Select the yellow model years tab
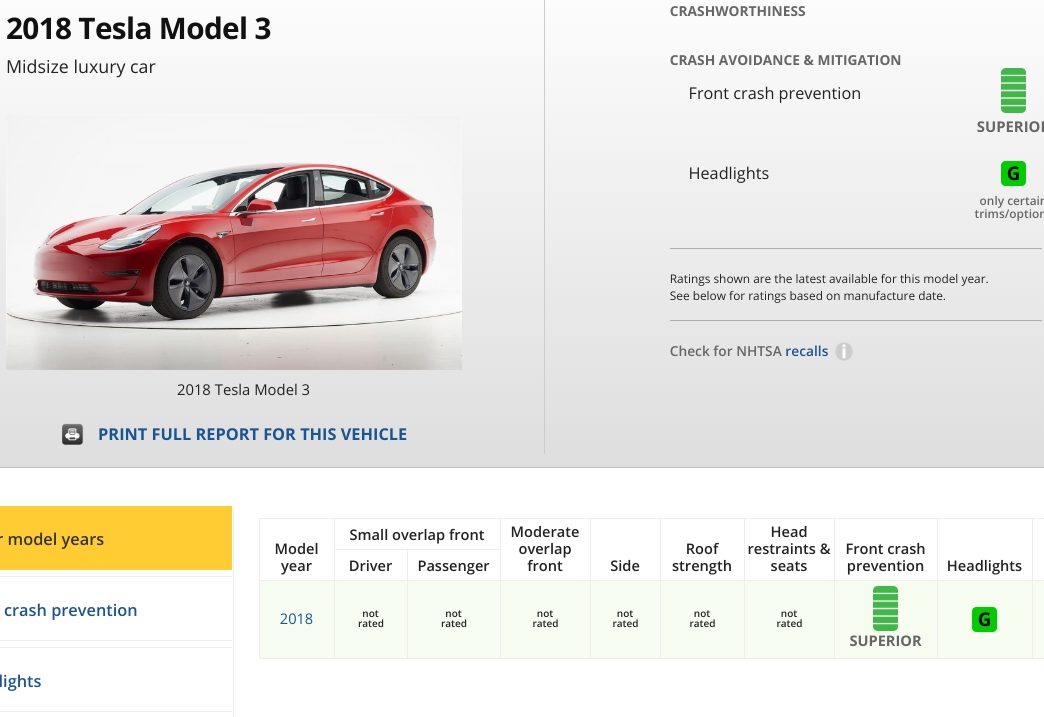This screenshot has height=717, width=1044. pos(116,538)
